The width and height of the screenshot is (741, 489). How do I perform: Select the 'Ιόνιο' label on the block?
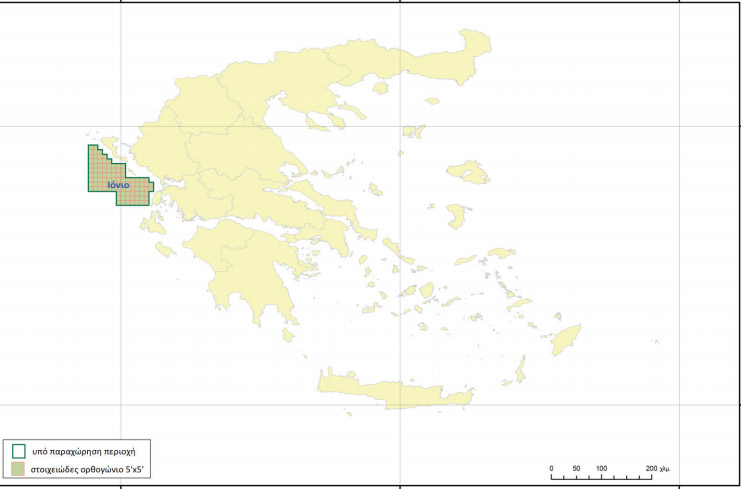[119, 185]
